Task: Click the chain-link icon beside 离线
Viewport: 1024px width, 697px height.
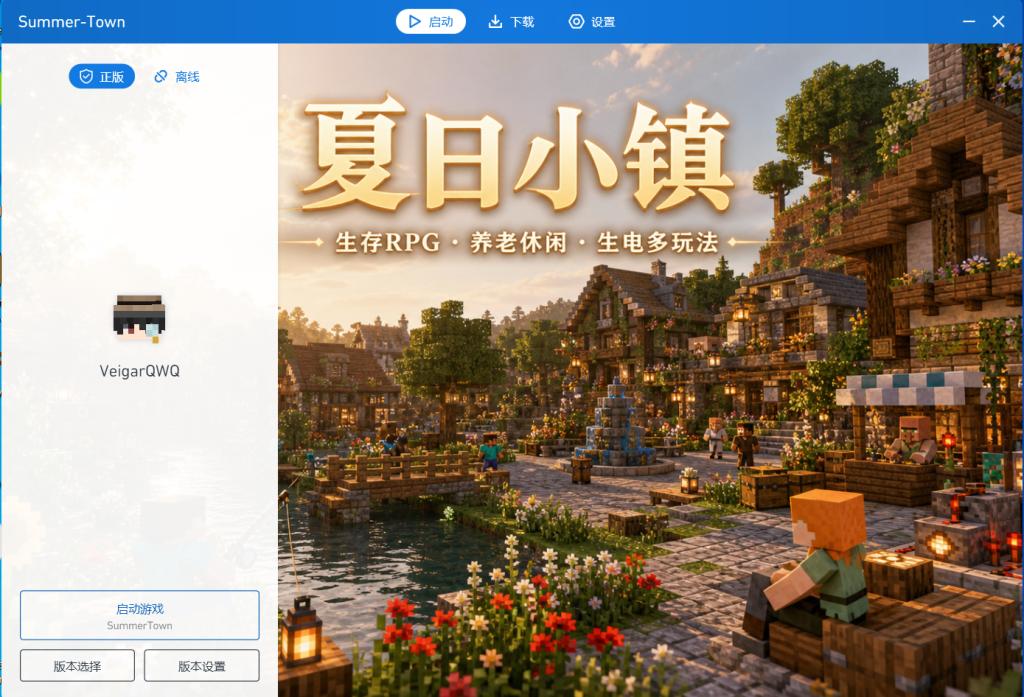Action: tap(161, 76)
